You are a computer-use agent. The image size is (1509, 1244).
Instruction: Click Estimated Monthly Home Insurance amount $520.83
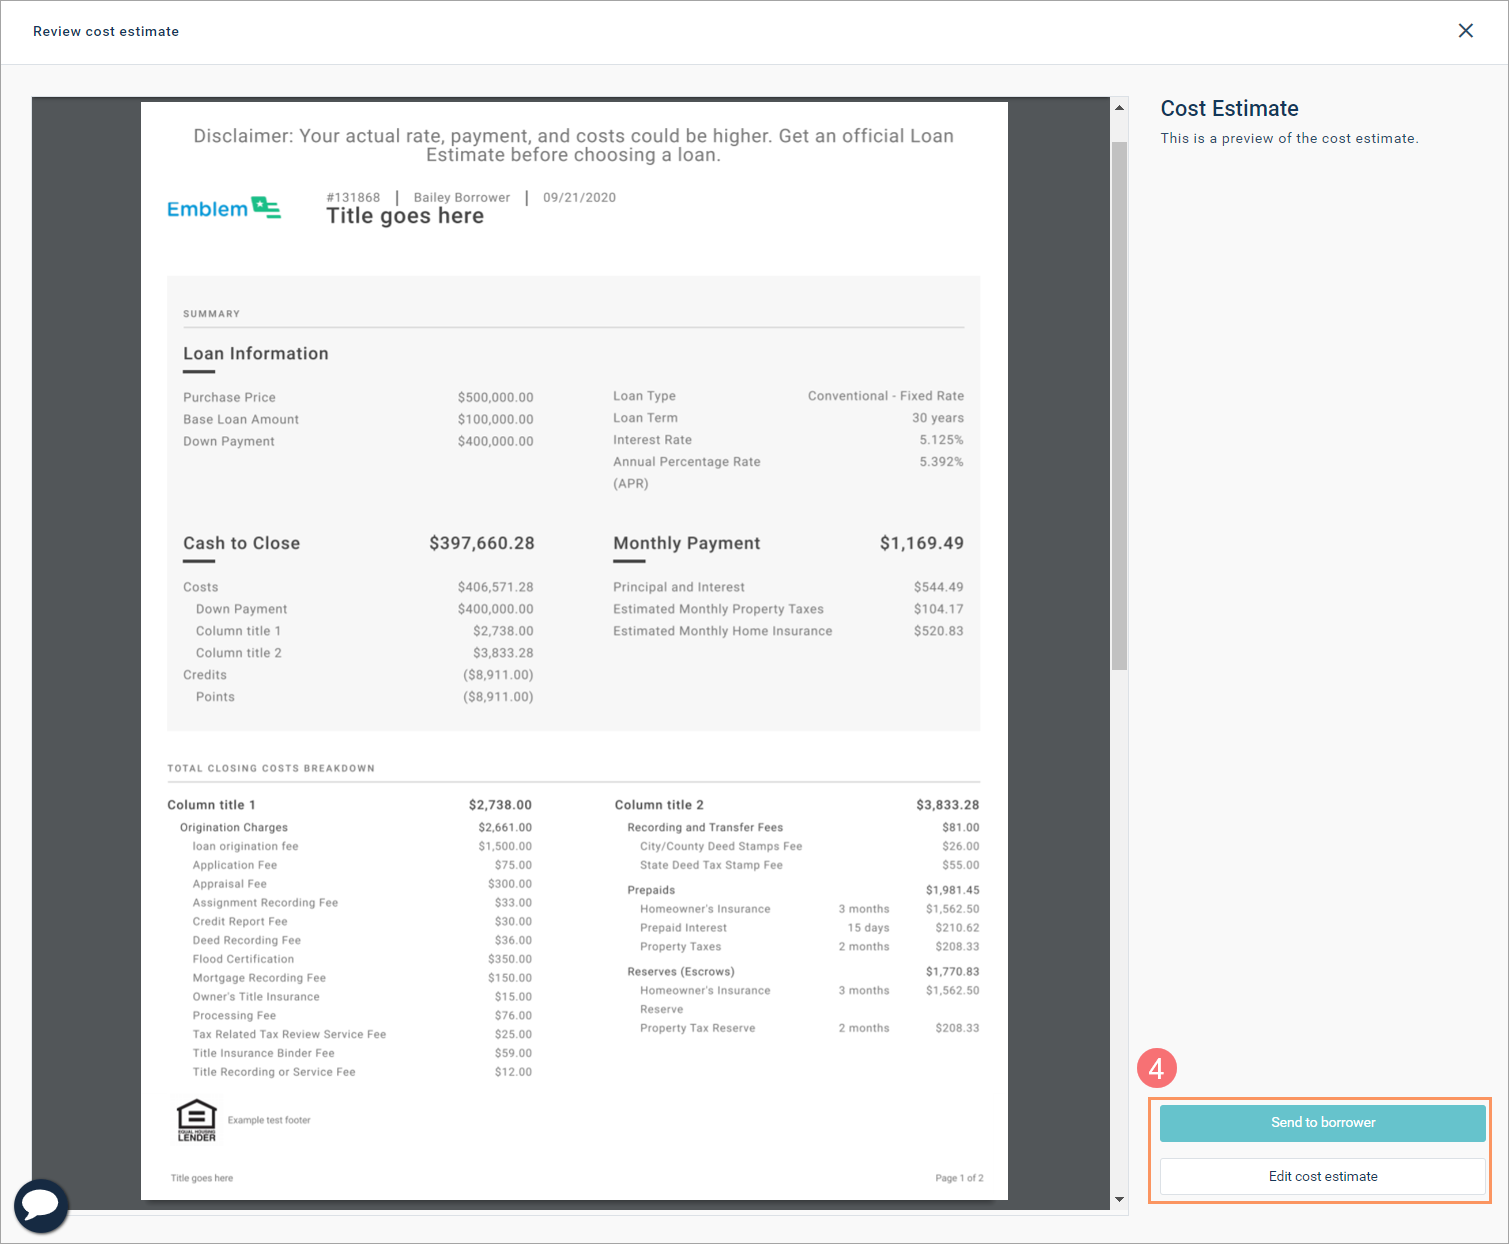938,631
